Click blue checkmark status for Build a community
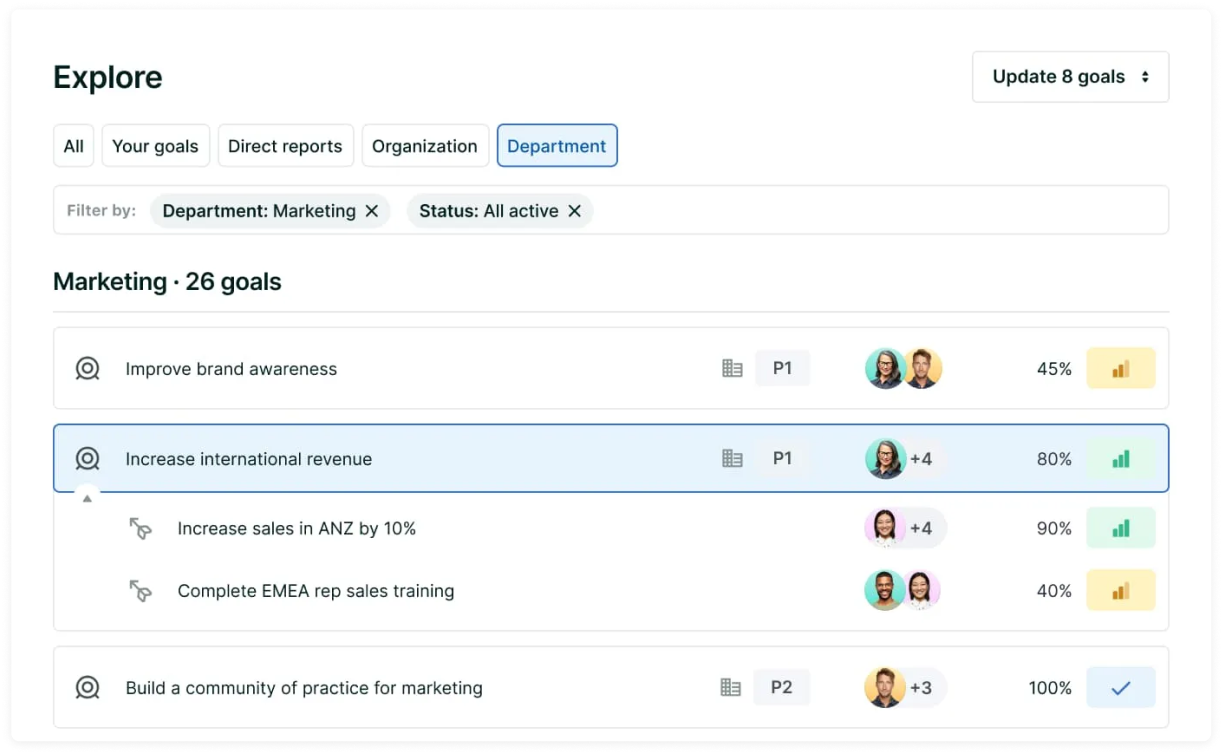Screen dimensions: 1223x755 (x=1121, y=687)
